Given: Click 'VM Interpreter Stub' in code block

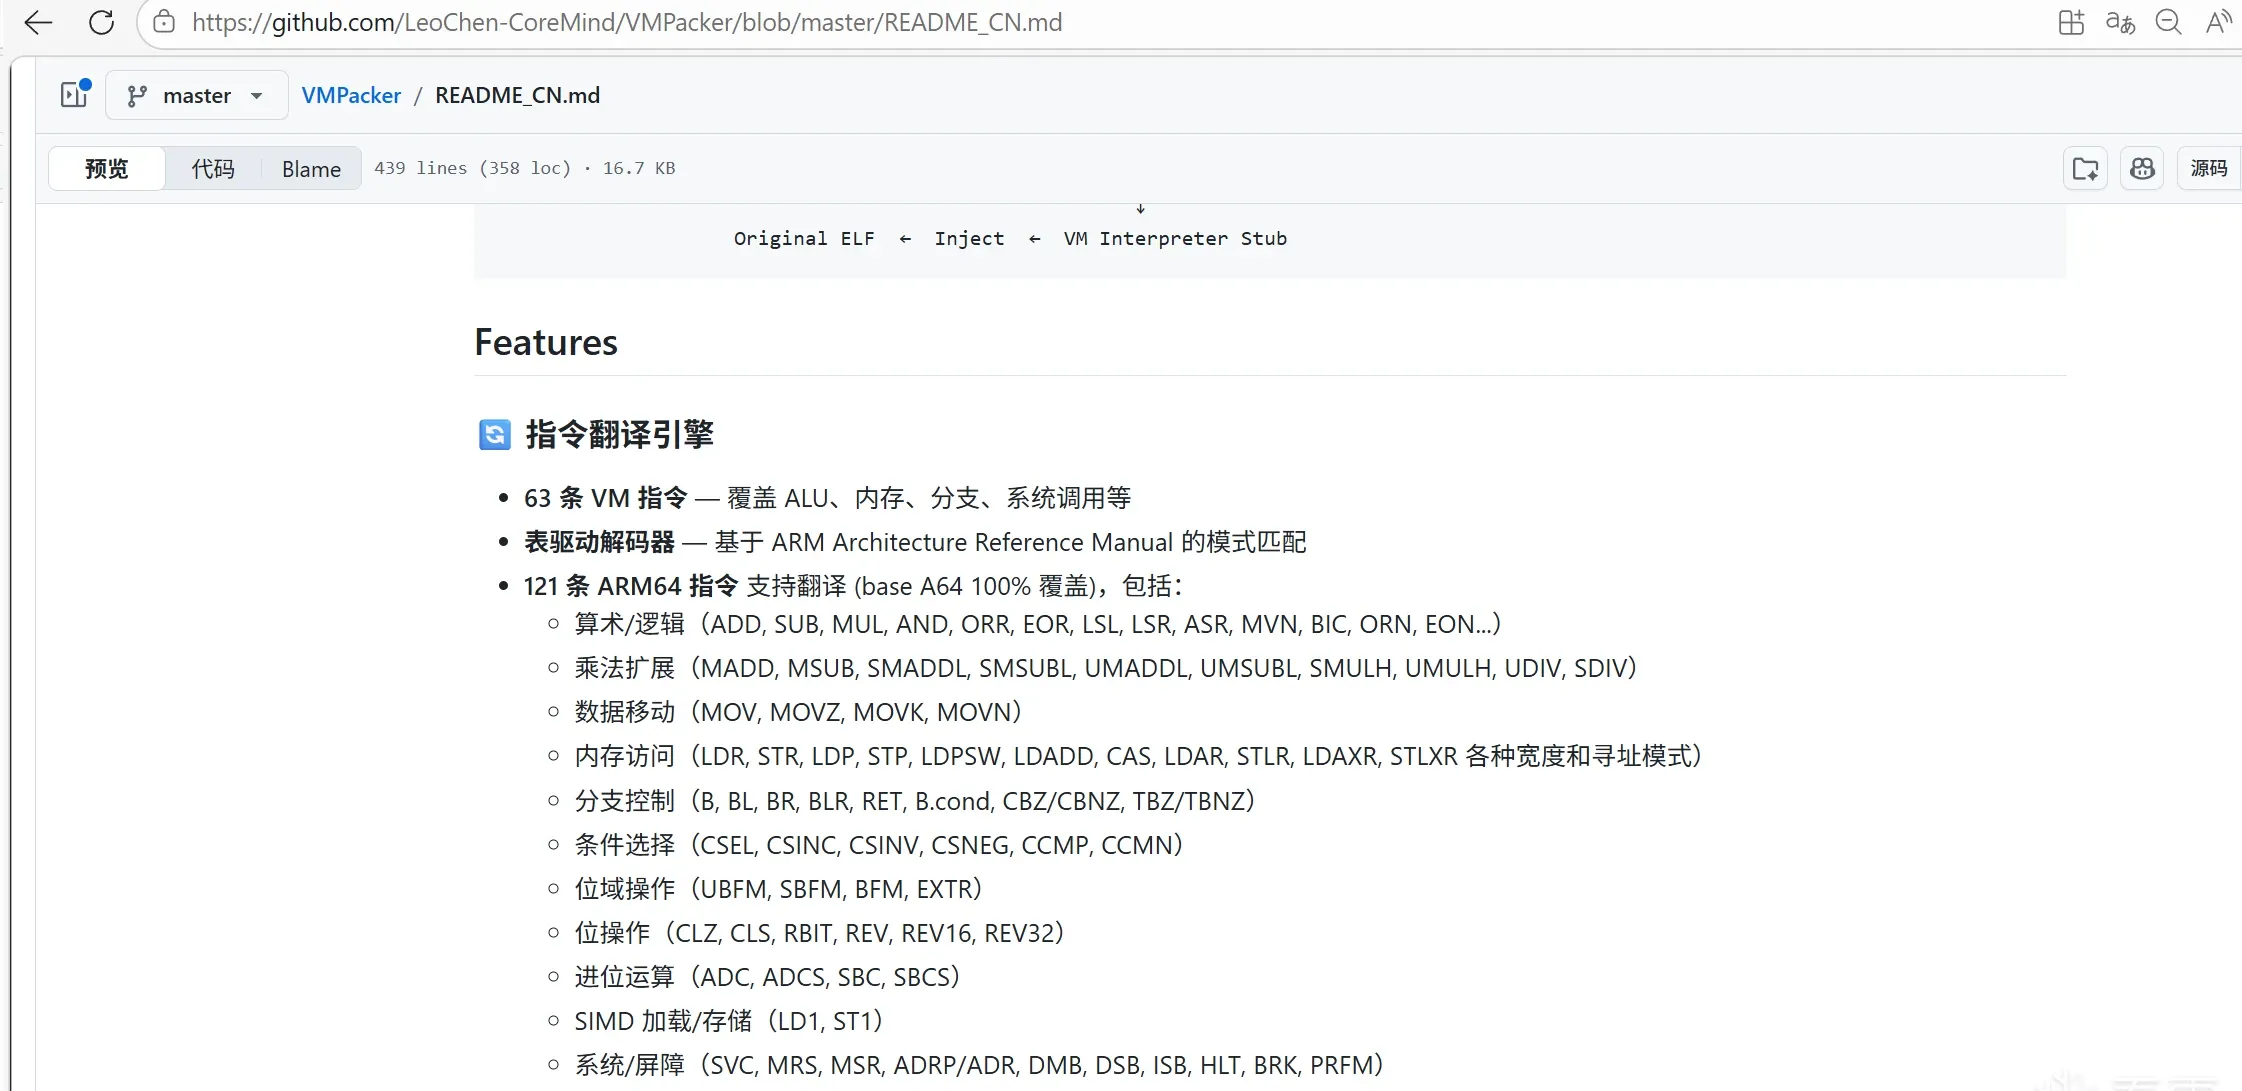Looking at the screenshot, I should click(x=1175, y=238).
